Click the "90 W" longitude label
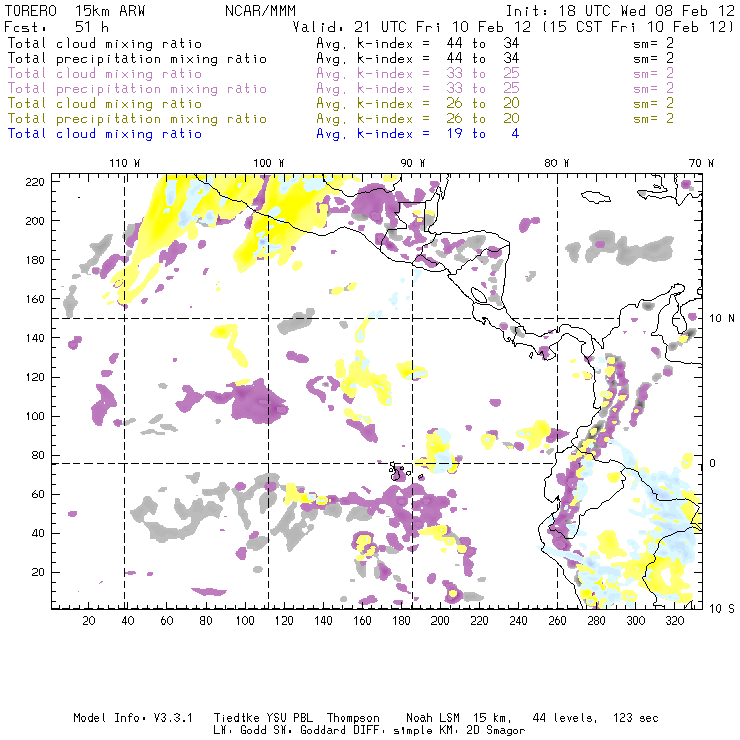 pos(413,163)
